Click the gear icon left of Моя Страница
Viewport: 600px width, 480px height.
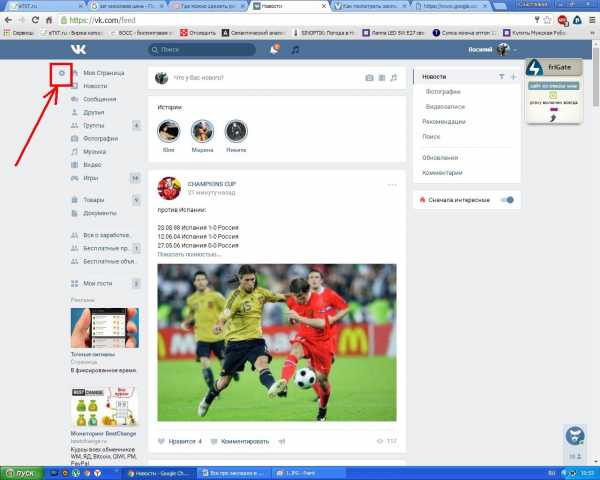[x=62, y=73]
